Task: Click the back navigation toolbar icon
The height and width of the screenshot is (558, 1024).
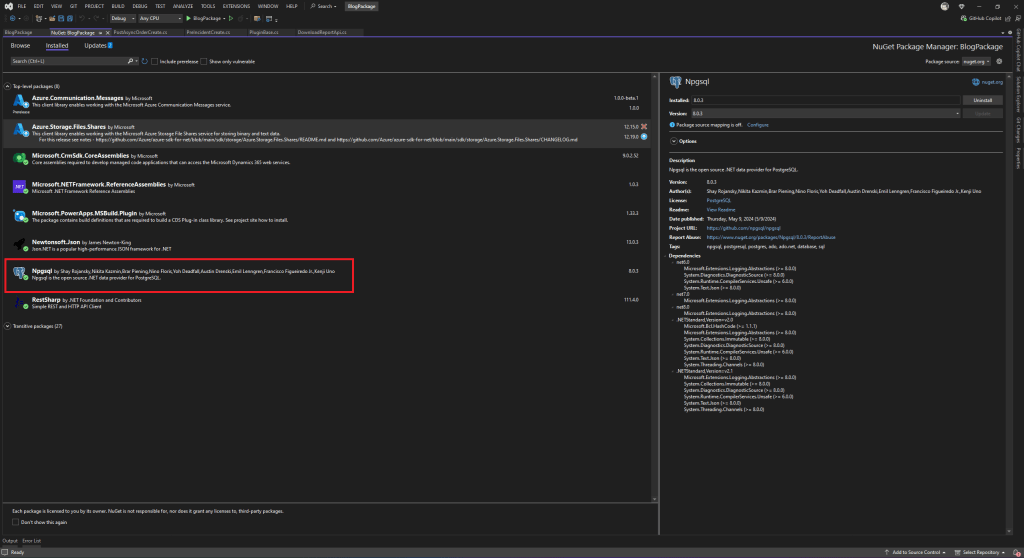Action: point(12,18)
